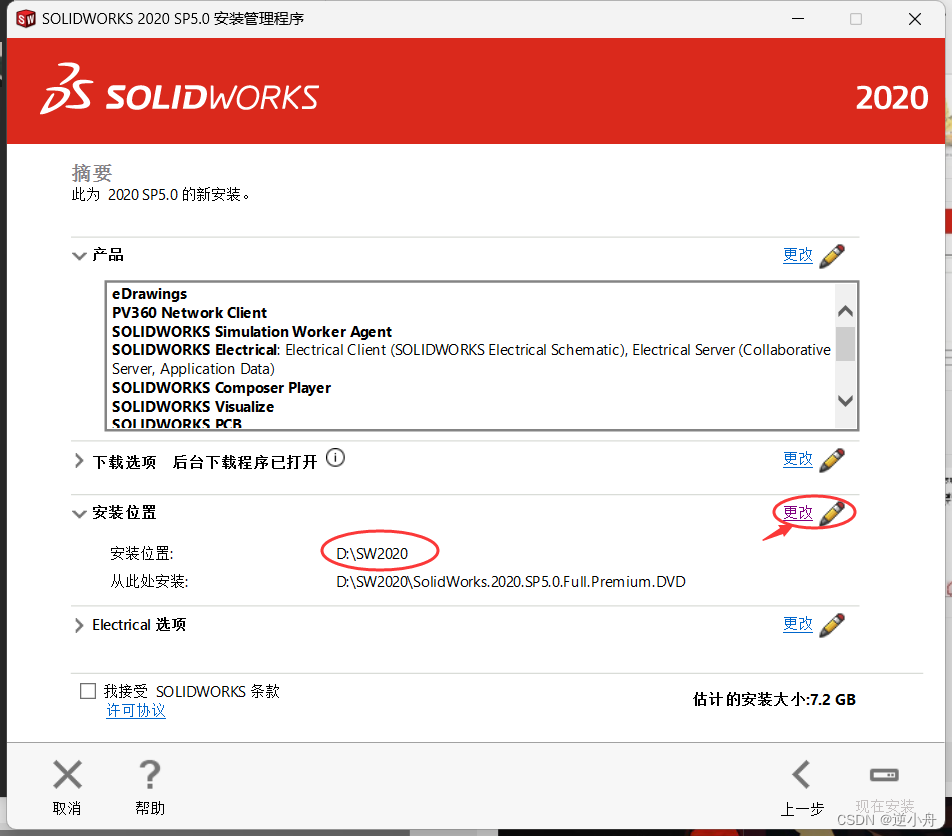Viewport: 952px width, 836px height.
Task: Go back with the 上一步 arrow
Action: tap(801, 775)
